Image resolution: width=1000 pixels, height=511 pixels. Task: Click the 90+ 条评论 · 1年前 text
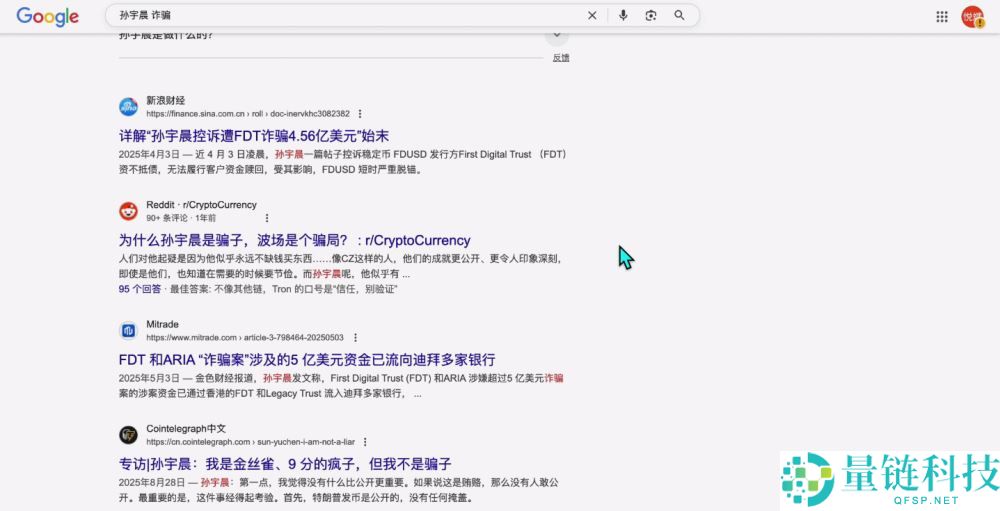pos(181,218)
